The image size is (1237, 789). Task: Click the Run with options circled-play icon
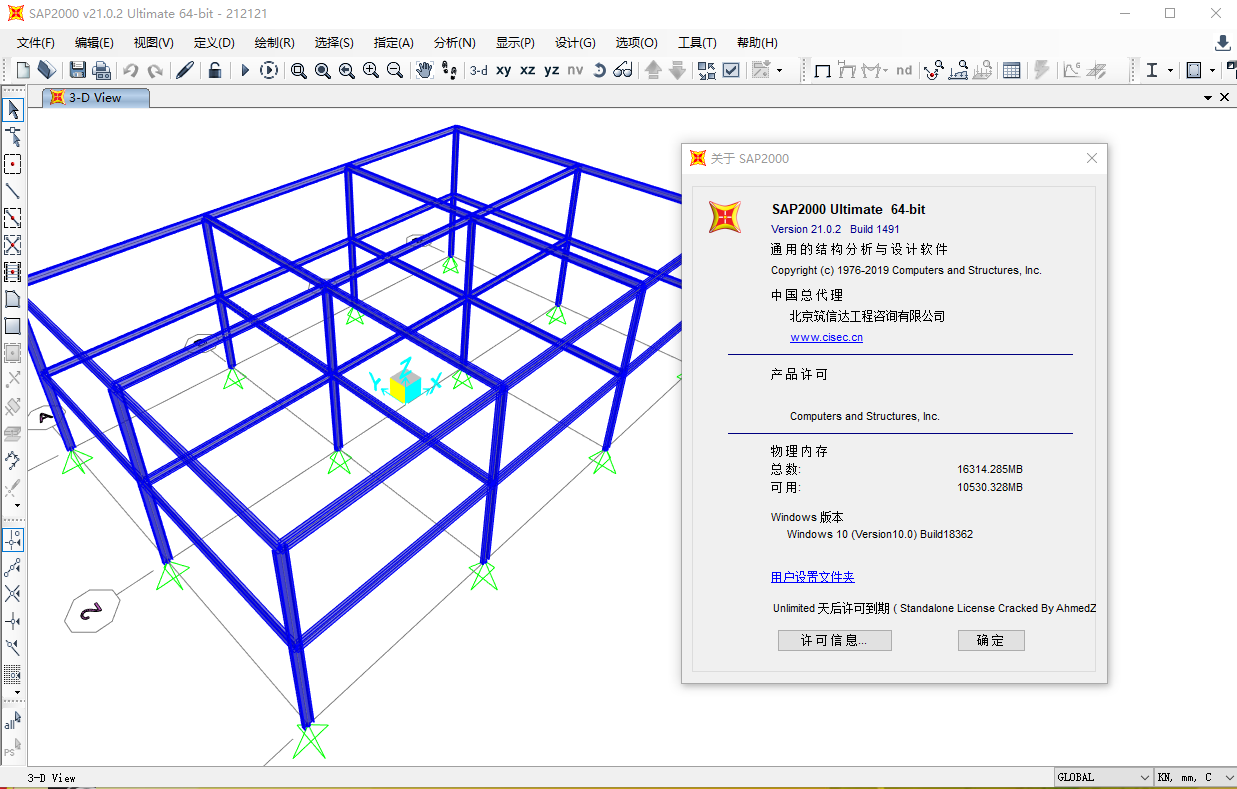(x=269, y=70)
